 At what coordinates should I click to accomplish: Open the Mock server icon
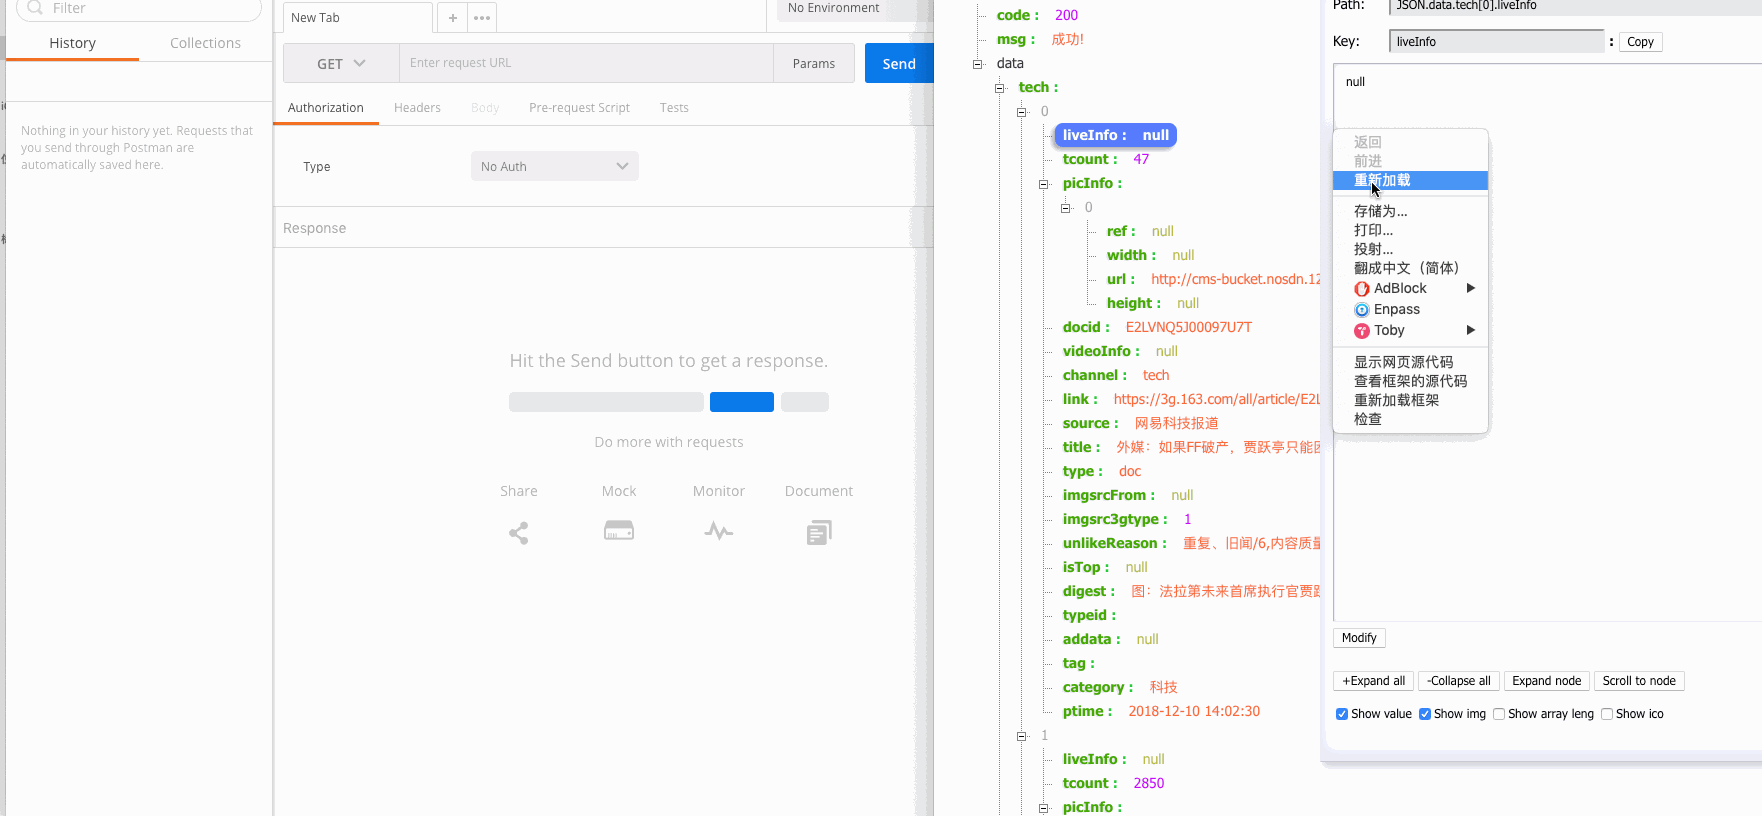point(619,531)
